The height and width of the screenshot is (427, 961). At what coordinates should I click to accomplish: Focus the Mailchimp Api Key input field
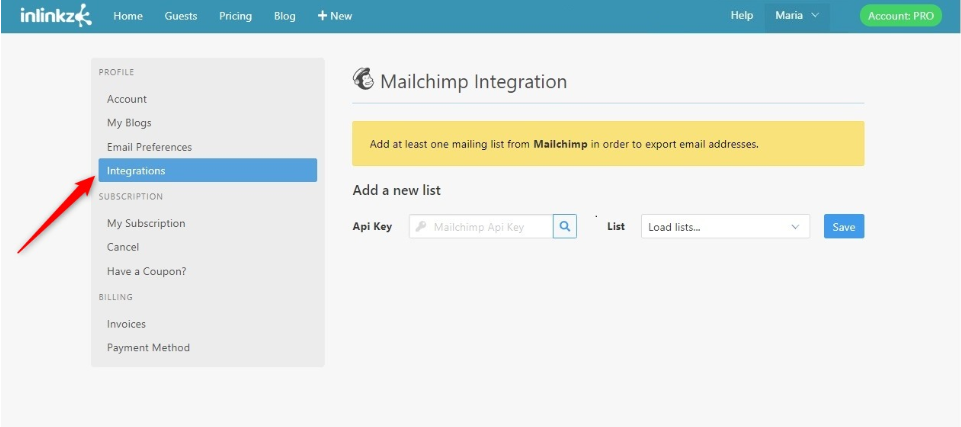pos(481,227)
